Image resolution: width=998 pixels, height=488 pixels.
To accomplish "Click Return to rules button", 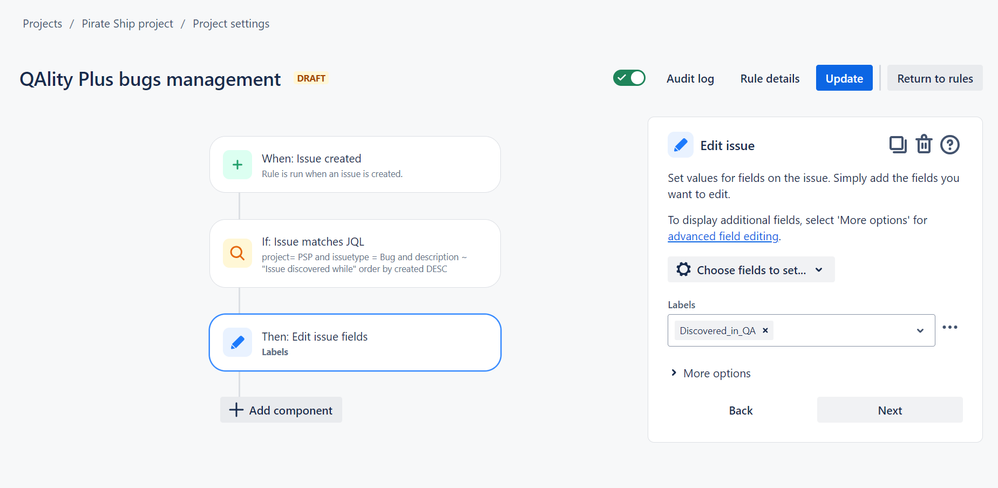I will coord(935,78).
